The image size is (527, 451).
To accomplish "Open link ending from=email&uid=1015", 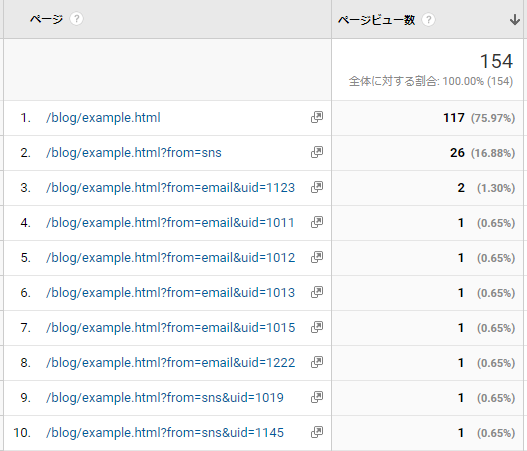I will coord(170,328).
